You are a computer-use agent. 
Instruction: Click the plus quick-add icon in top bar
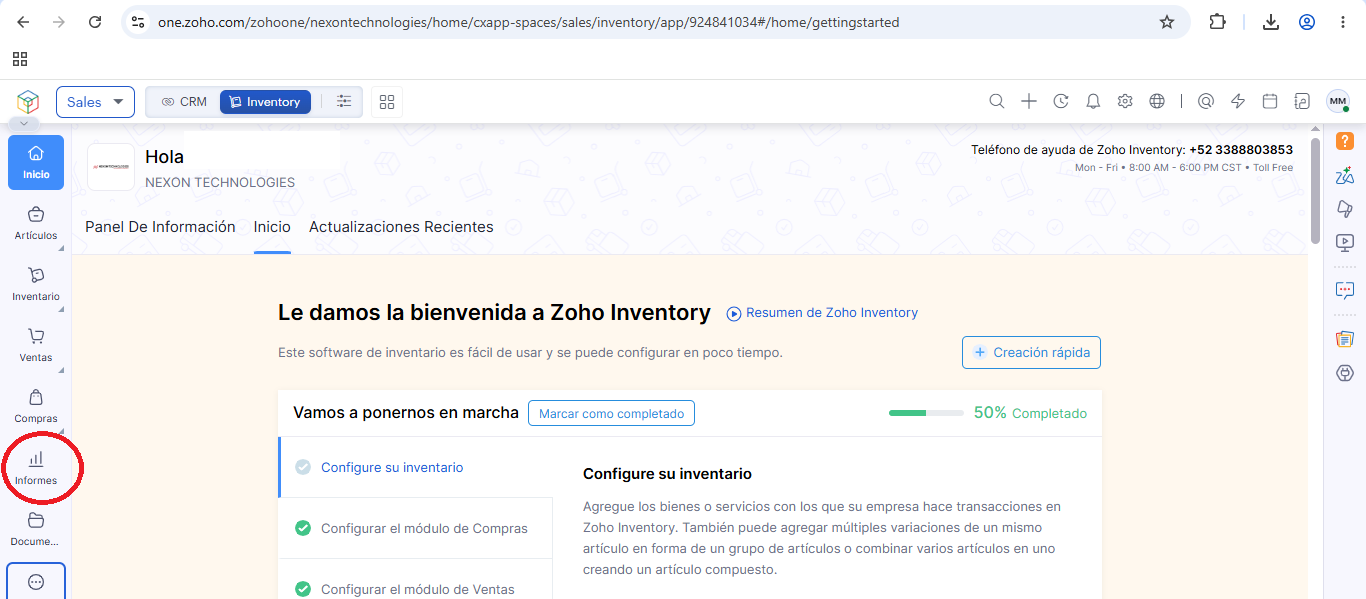click(x=1029, y=101)
